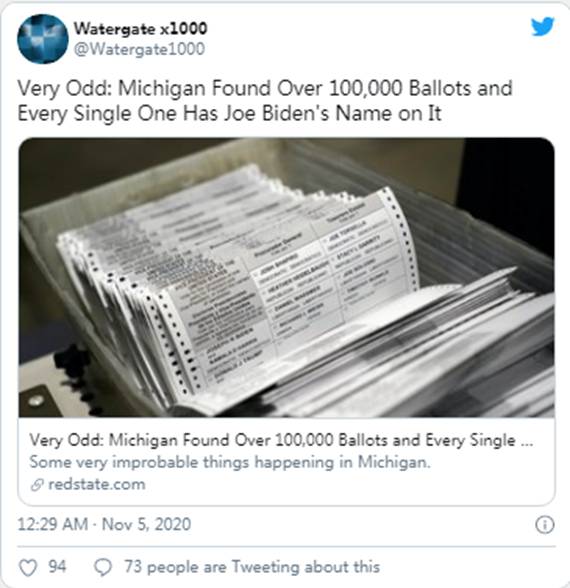Visit the @Watergate1000 handle link

click(x=139, y=49)
